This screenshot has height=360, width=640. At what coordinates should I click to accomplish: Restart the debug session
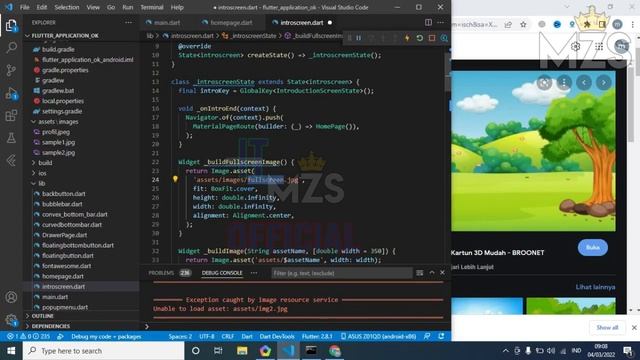[x=419, y=38]
